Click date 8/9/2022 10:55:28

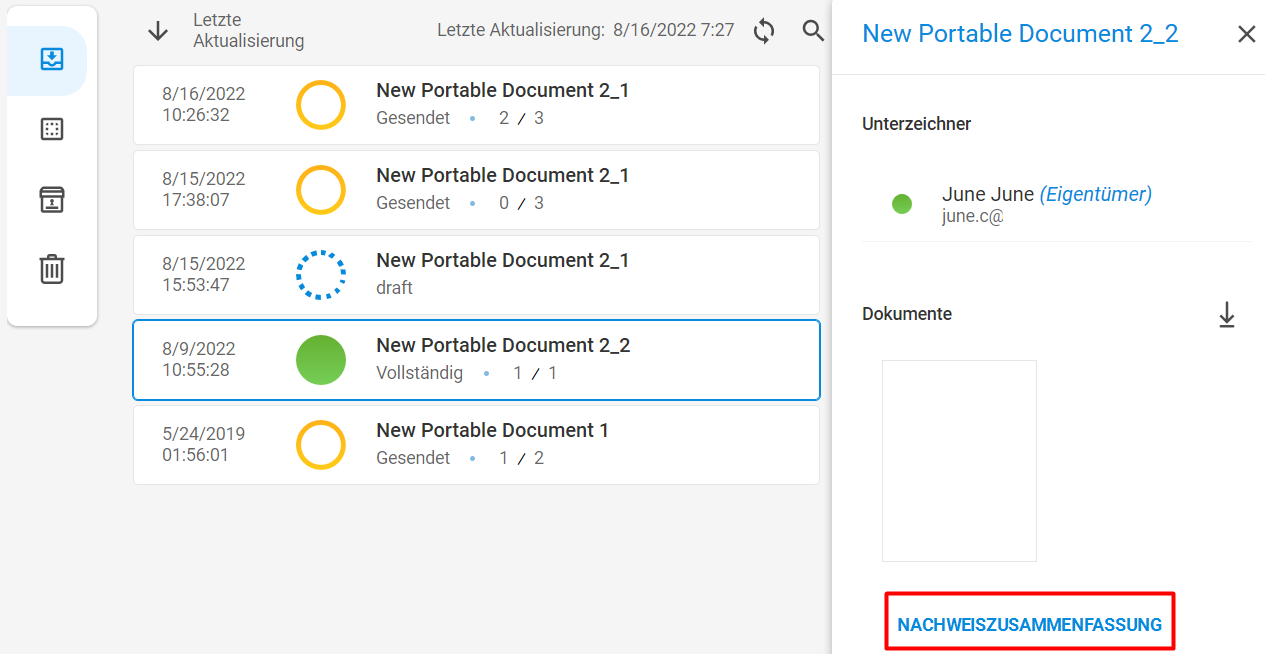(198, 360)
